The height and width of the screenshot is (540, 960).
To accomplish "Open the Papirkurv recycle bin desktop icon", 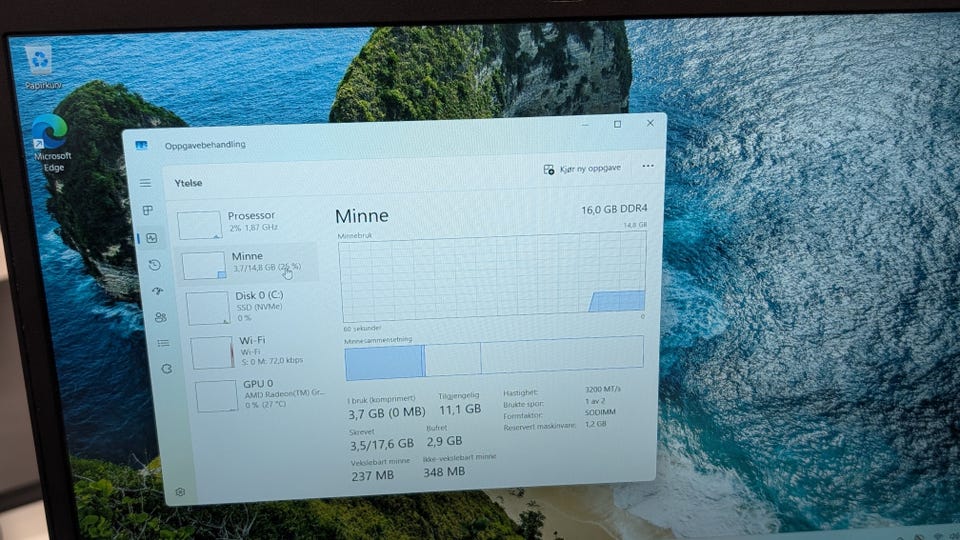I will point(42,67).
